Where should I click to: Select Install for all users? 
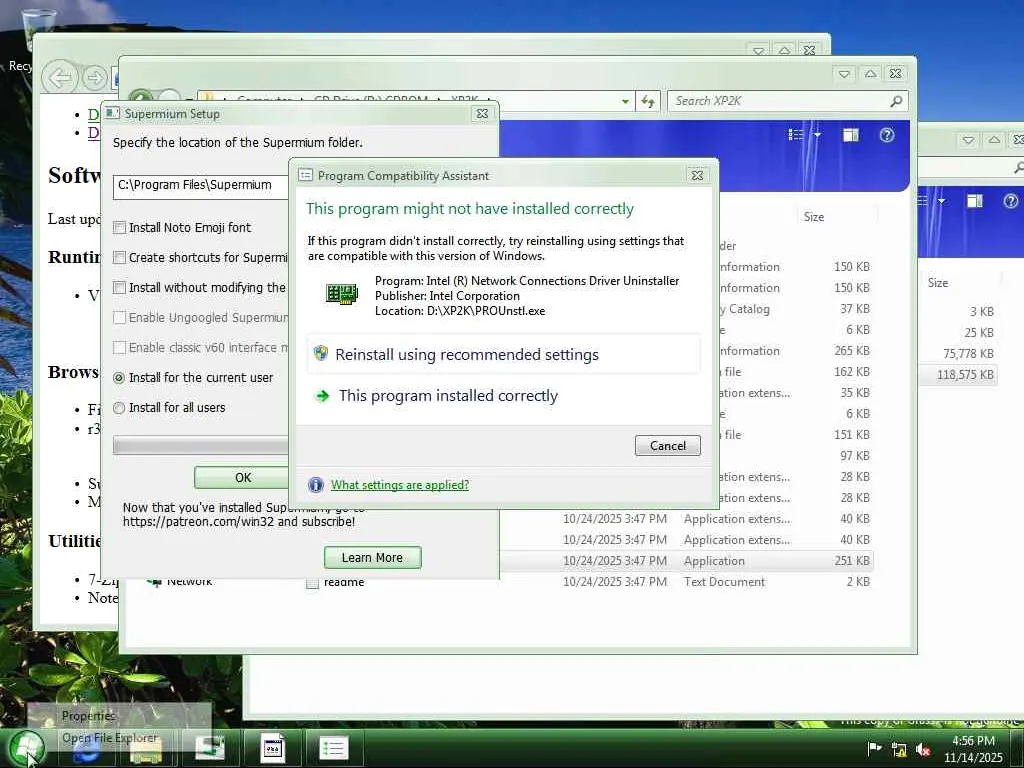coord(119,408)
